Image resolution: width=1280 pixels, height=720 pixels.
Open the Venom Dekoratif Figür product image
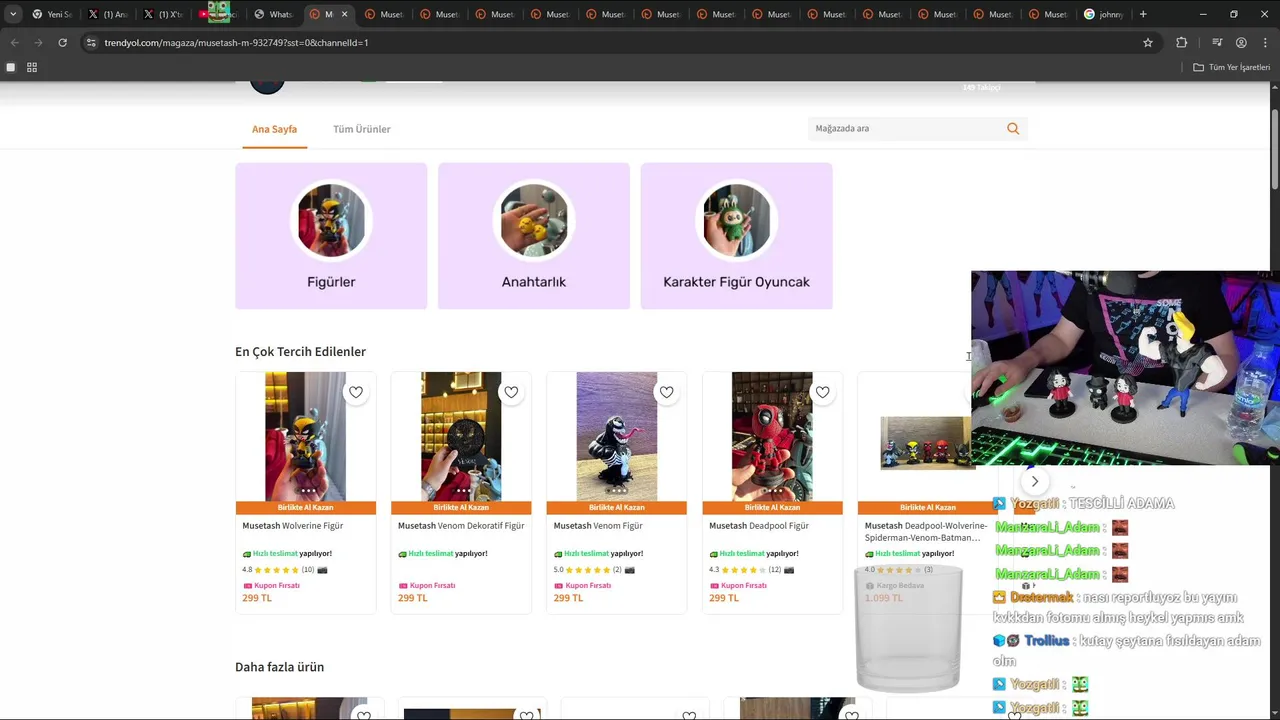point(461,437)
